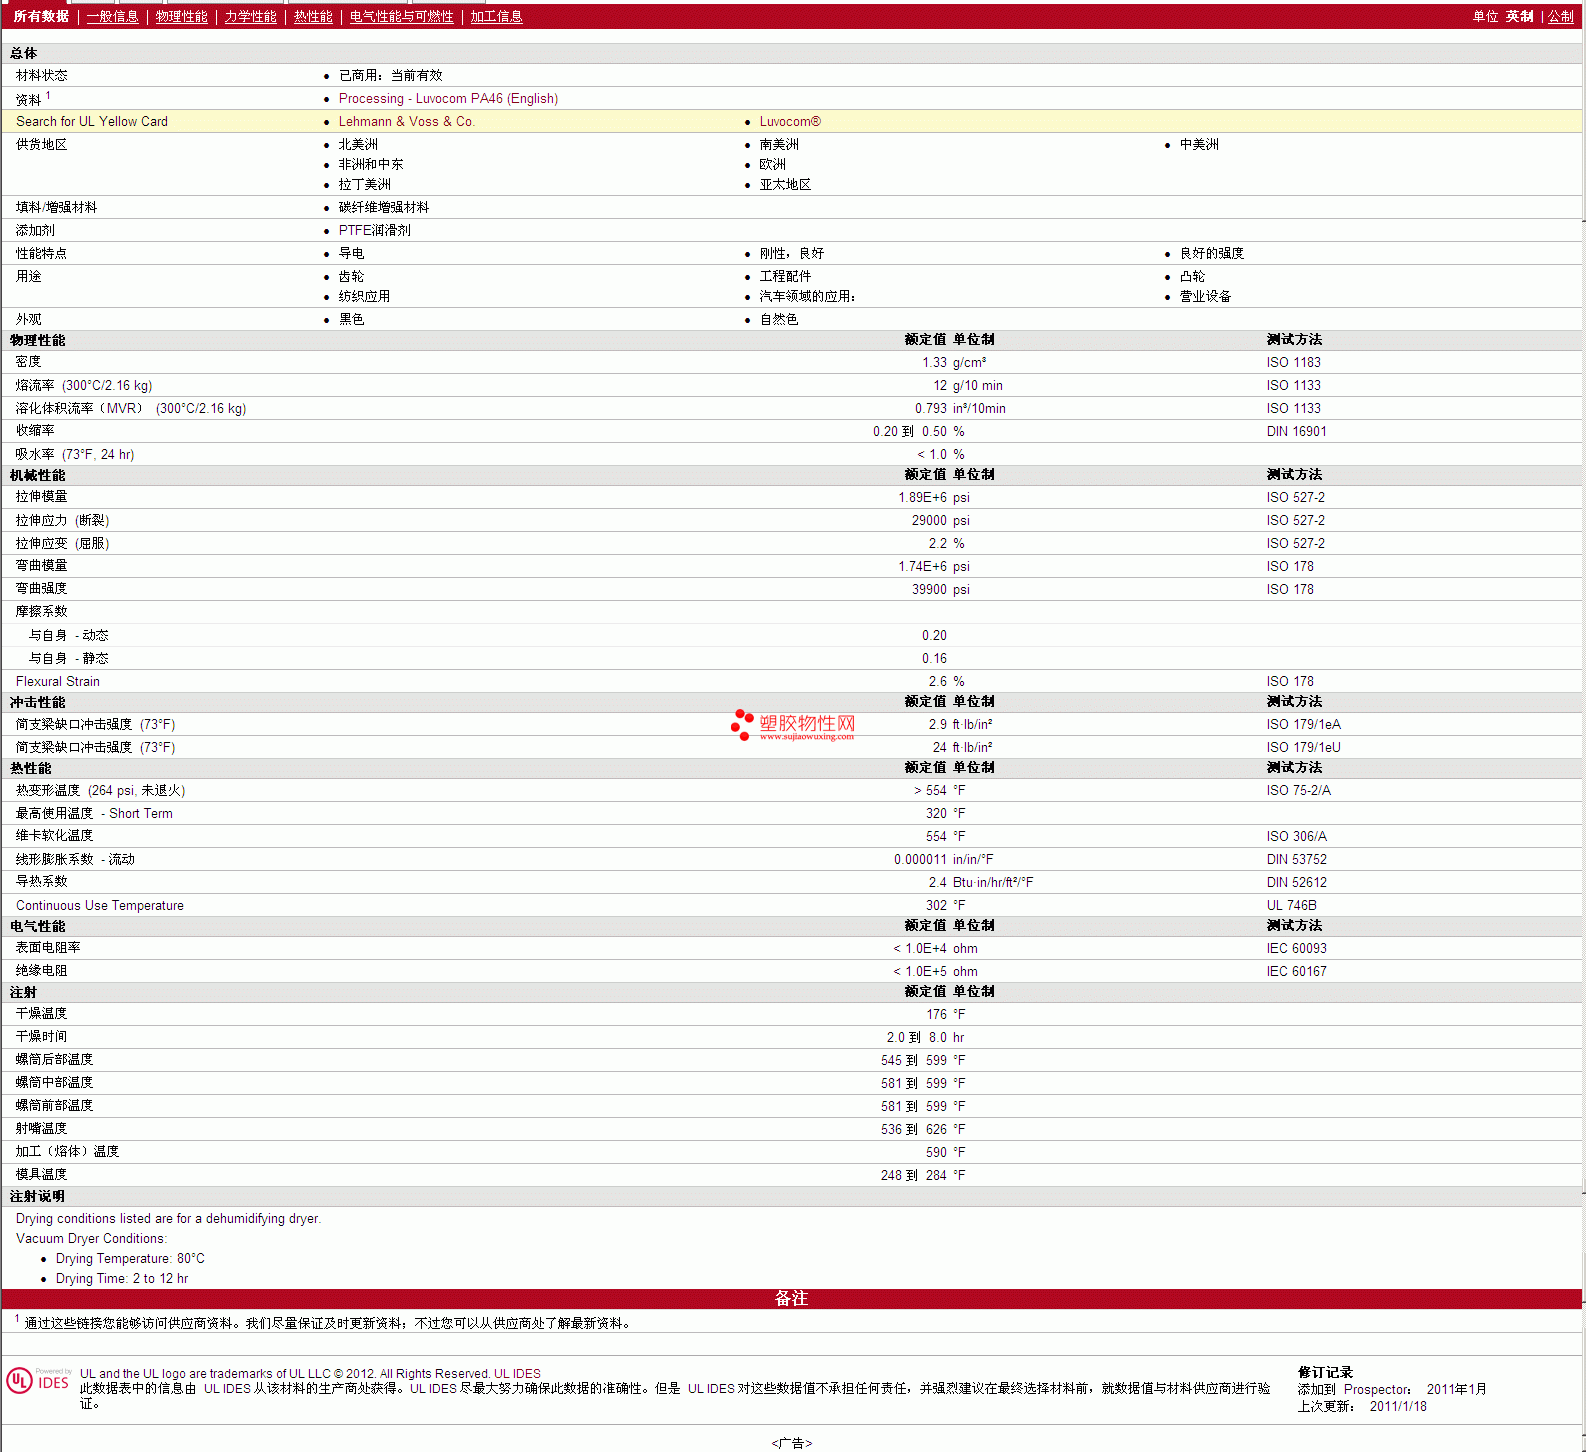Image resolution: width=1586 pixels, height=1452 pixels.
Task: Click footnote marker 1 beside 资料
Action: click(48, 96)
